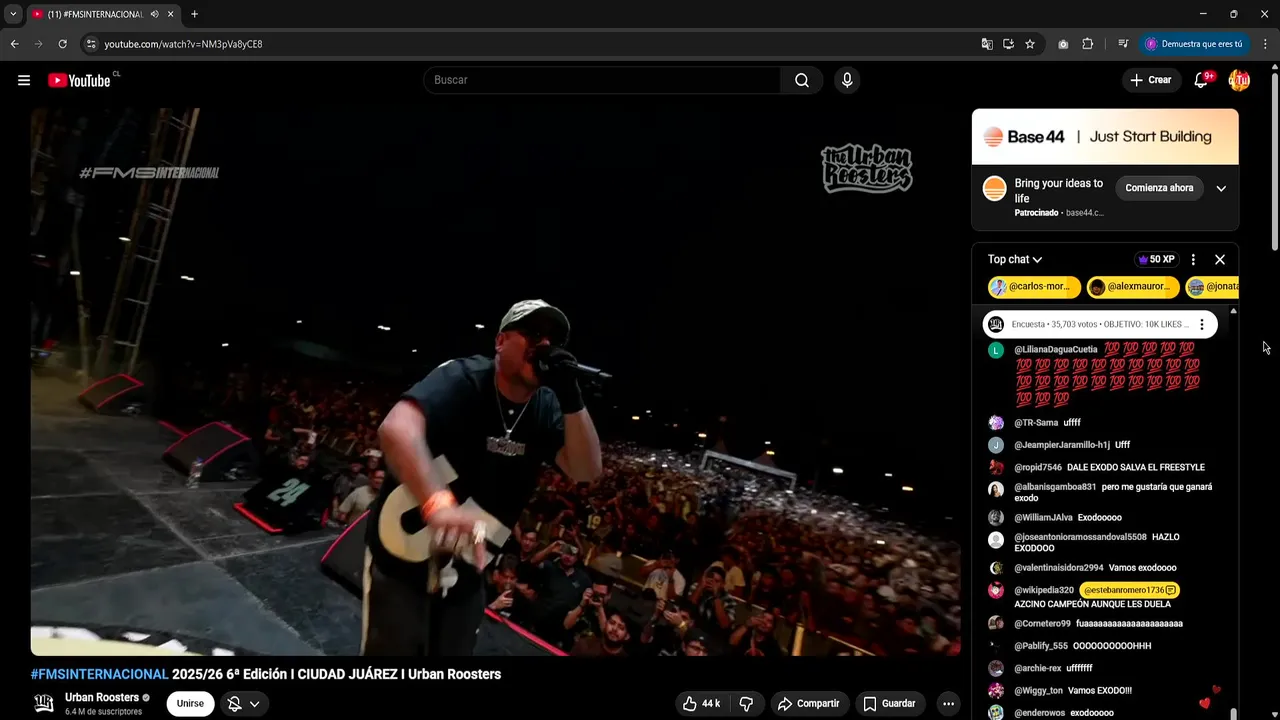Viewport: 1280px width, 720px height.
Task: Click the page vertical scrollbar
Action: (1274, 160)
